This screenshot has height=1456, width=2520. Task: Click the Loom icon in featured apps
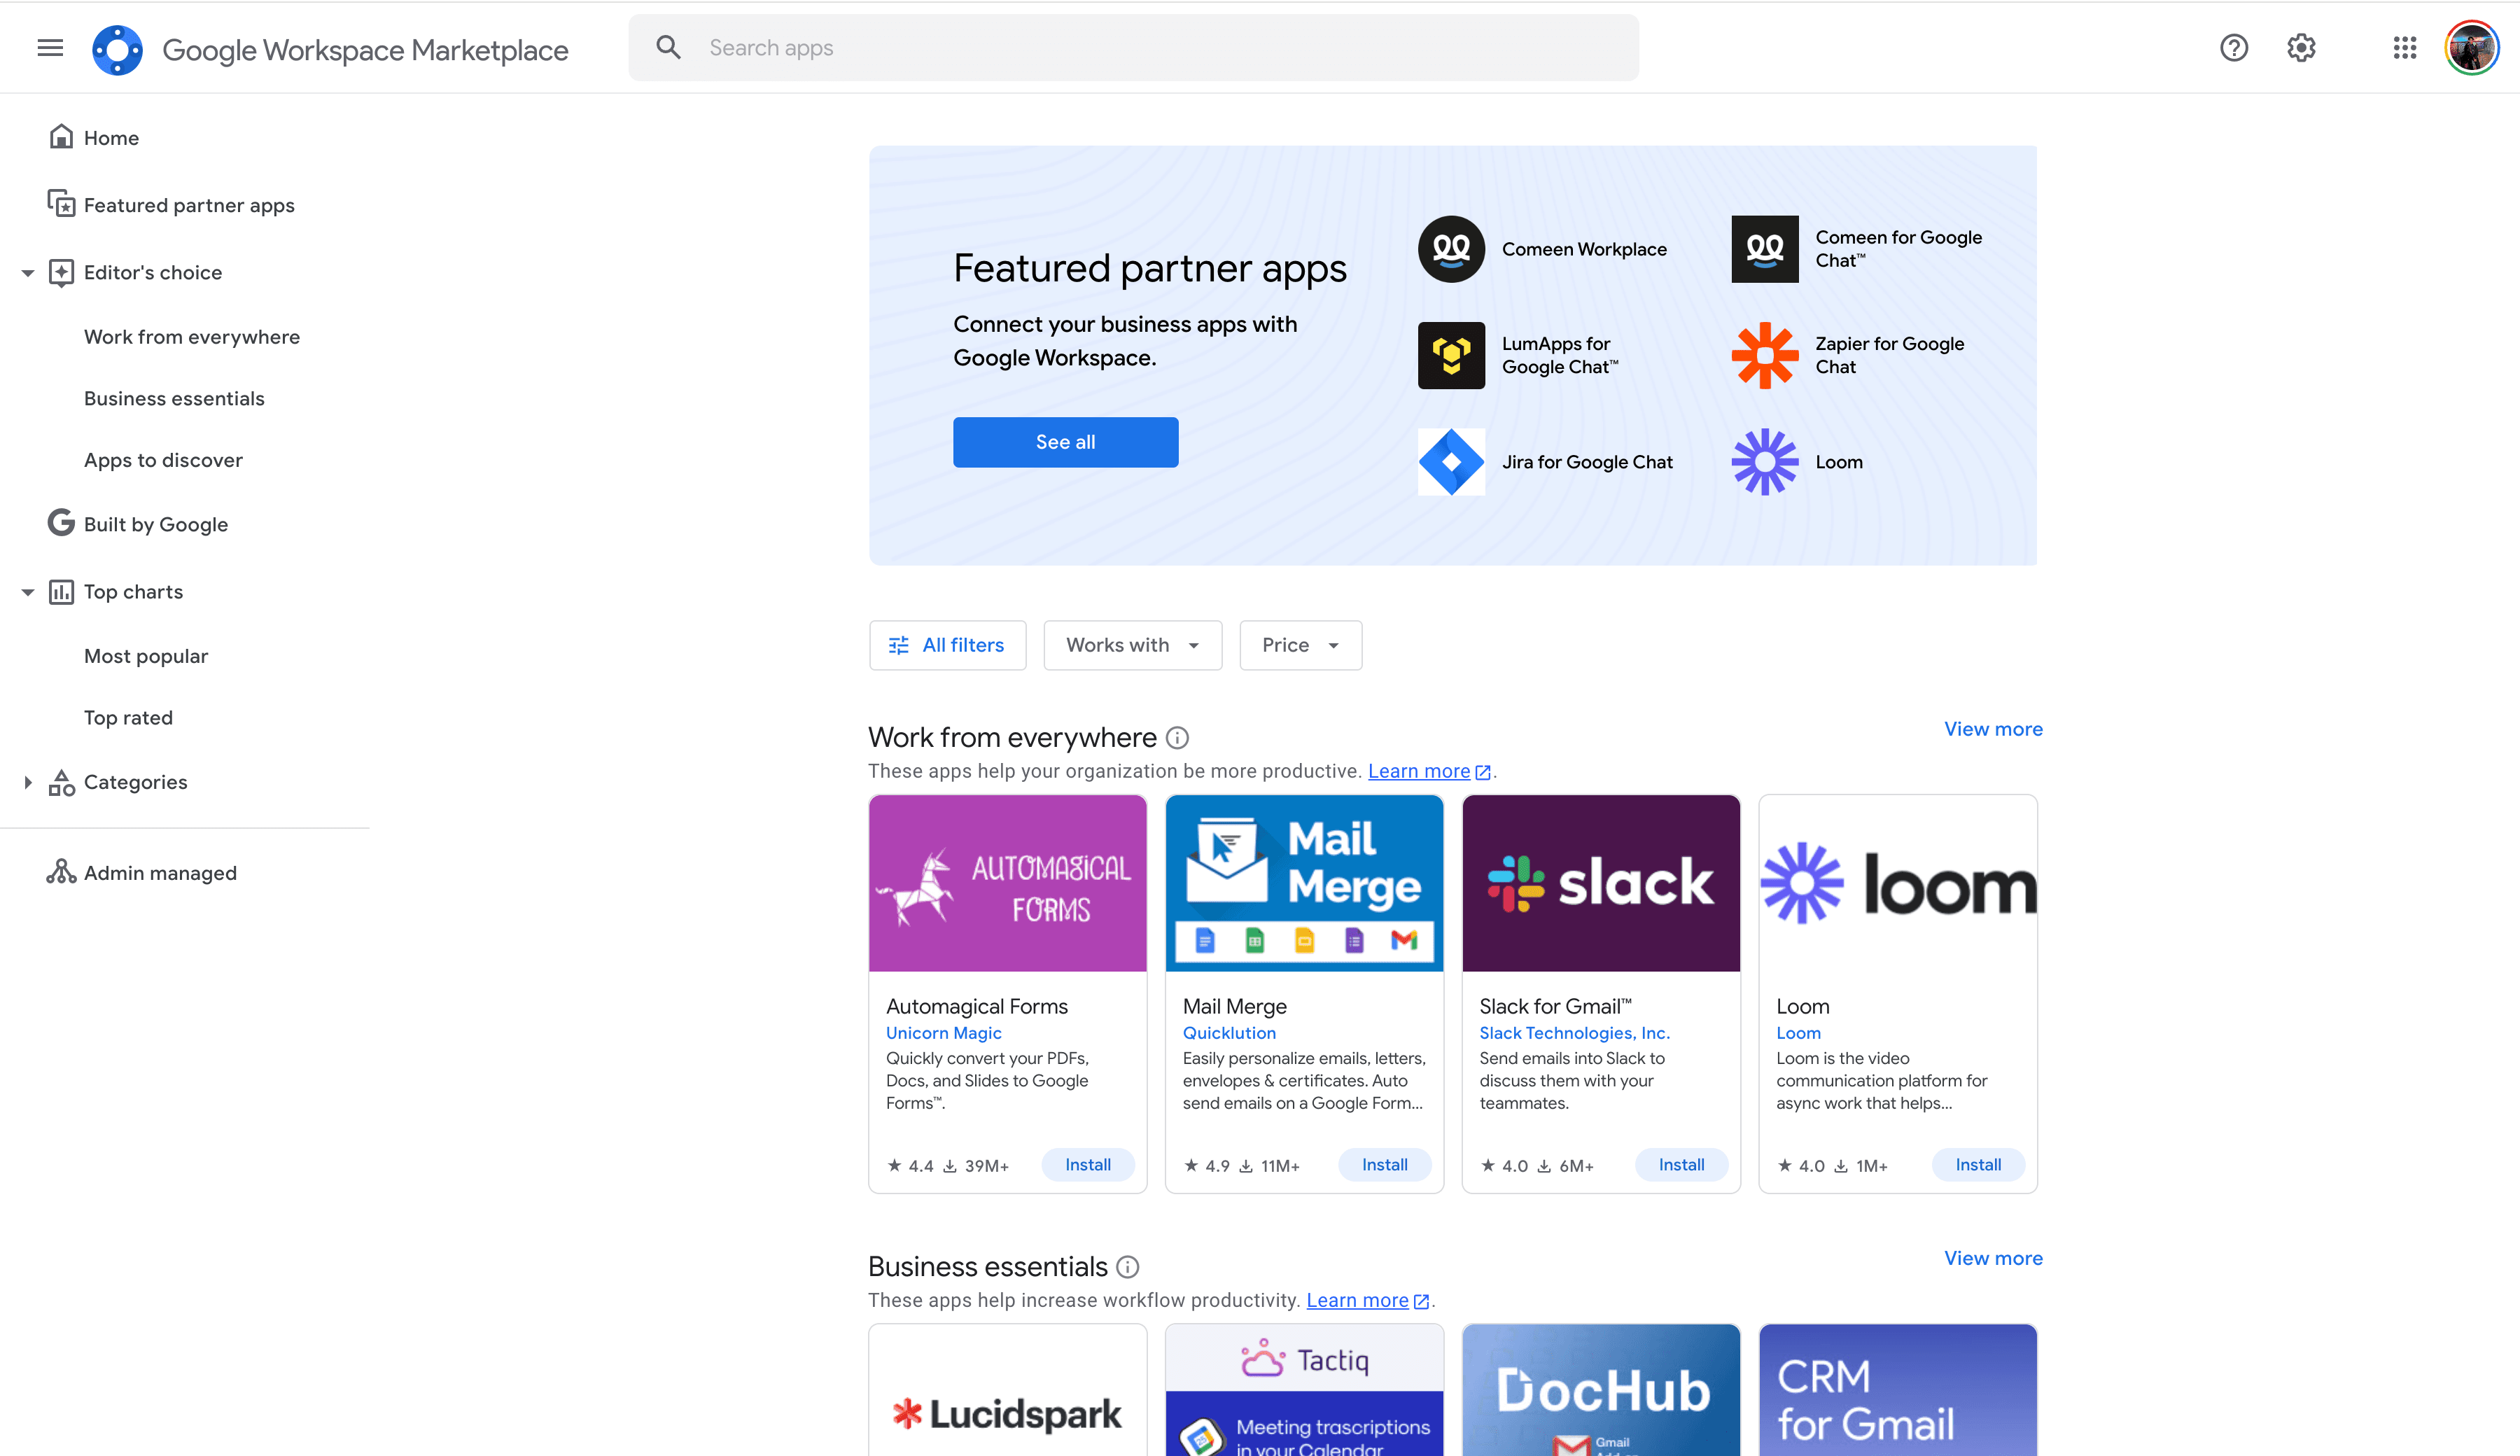(1765, 461)
